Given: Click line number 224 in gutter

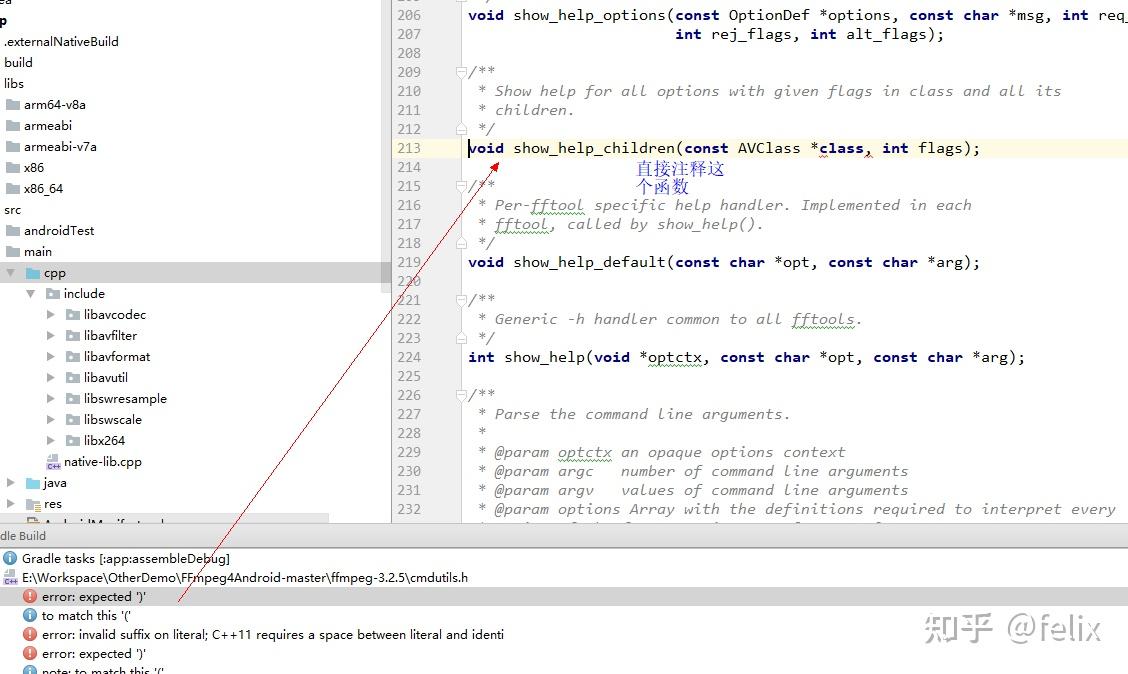Looking at the screenshot, I should pyautogui.click(x=409, y=358).
